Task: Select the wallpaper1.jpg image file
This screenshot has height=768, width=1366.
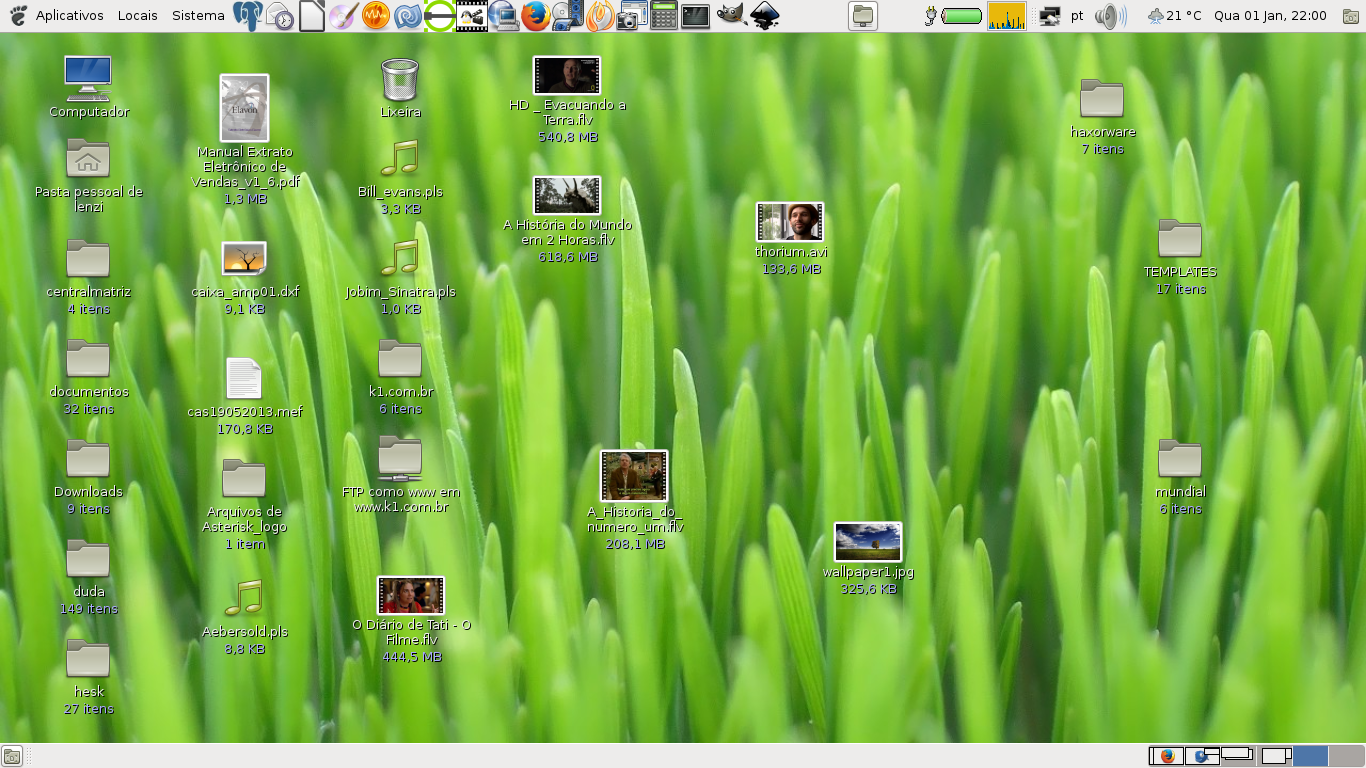Action: [x=868, y=542]
